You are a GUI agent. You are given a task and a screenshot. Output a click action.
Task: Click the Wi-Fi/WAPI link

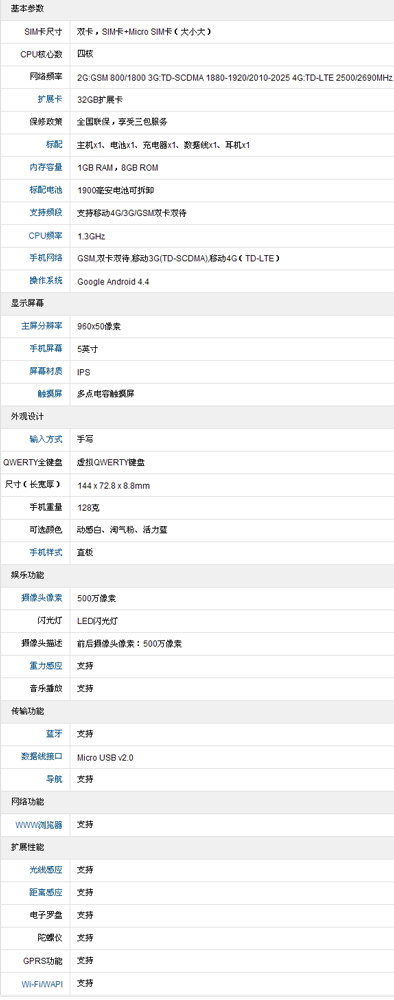tap(42, 983)
